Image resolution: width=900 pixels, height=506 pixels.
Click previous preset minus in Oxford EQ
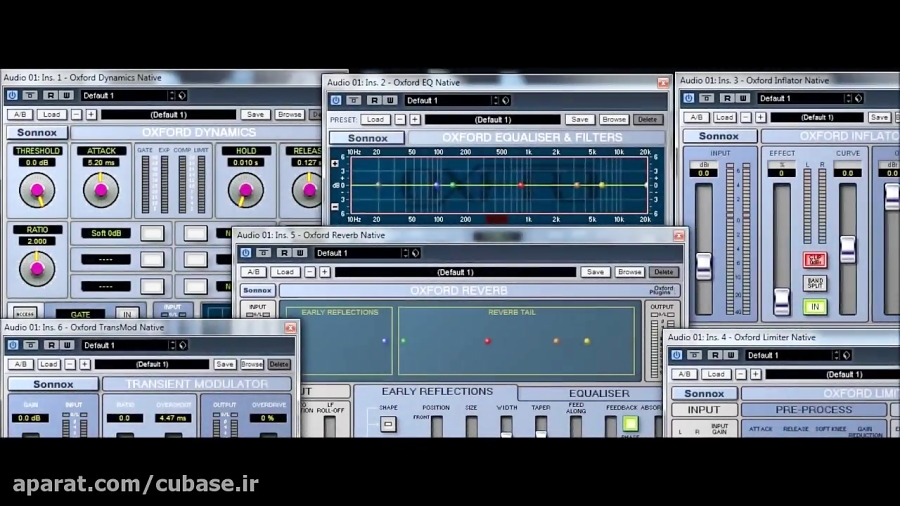click(400, 120)
